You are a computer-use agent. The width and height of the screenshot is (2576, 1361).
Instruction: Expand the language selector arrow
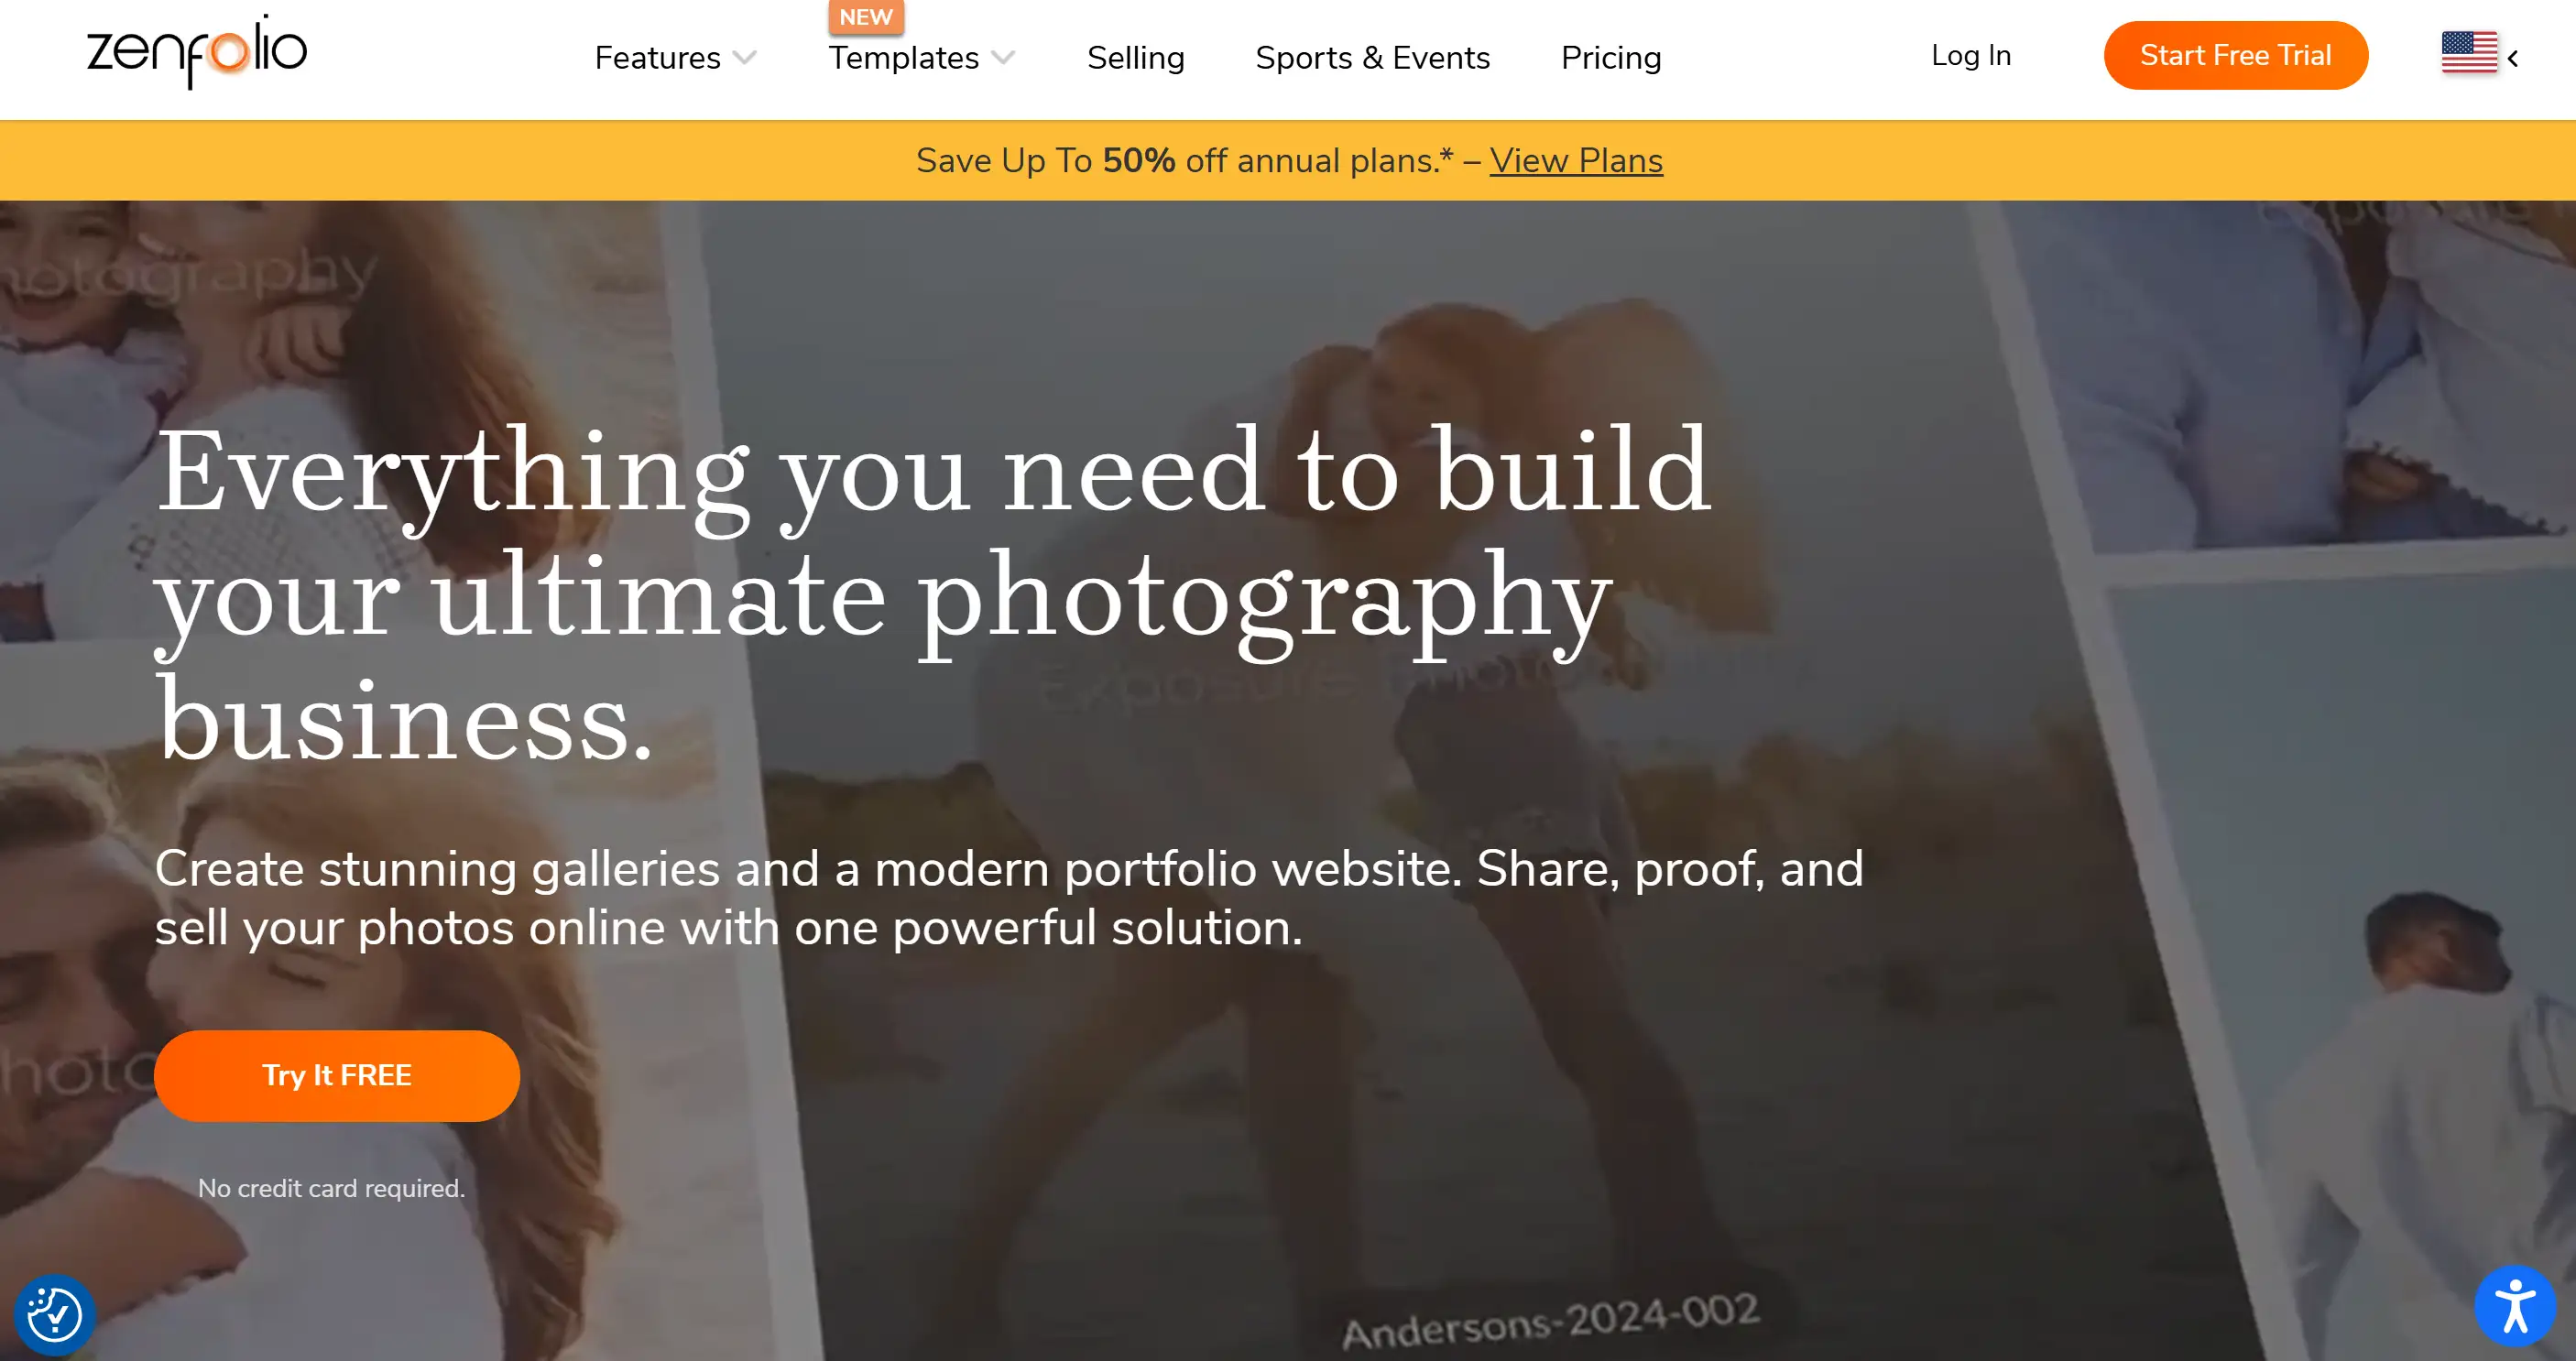(x=2512, y=58)
